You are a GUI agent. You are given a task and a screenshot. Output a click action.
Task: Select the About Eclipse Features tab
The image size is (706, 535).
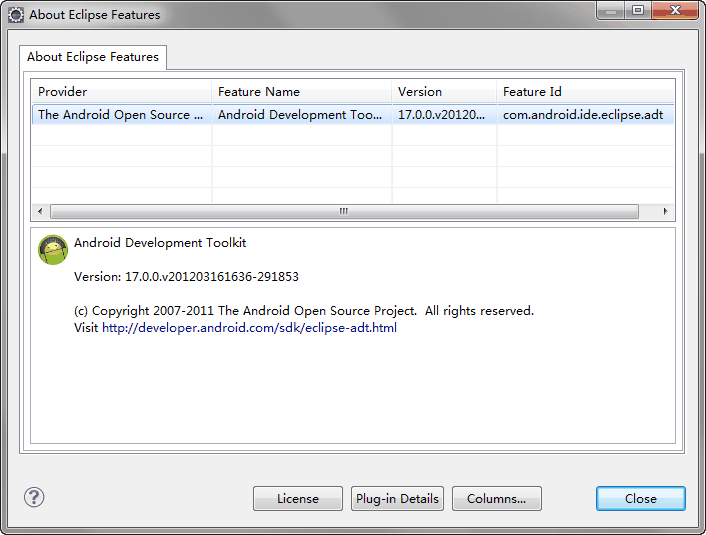(93, 57)
